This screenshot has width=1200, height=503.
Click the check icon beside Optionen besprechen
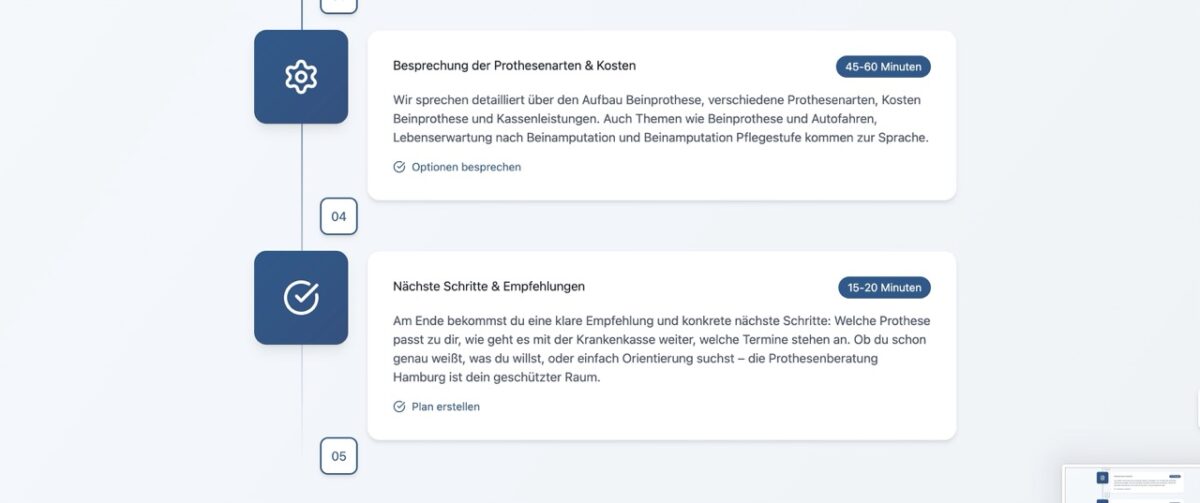(x=400, y=167)
